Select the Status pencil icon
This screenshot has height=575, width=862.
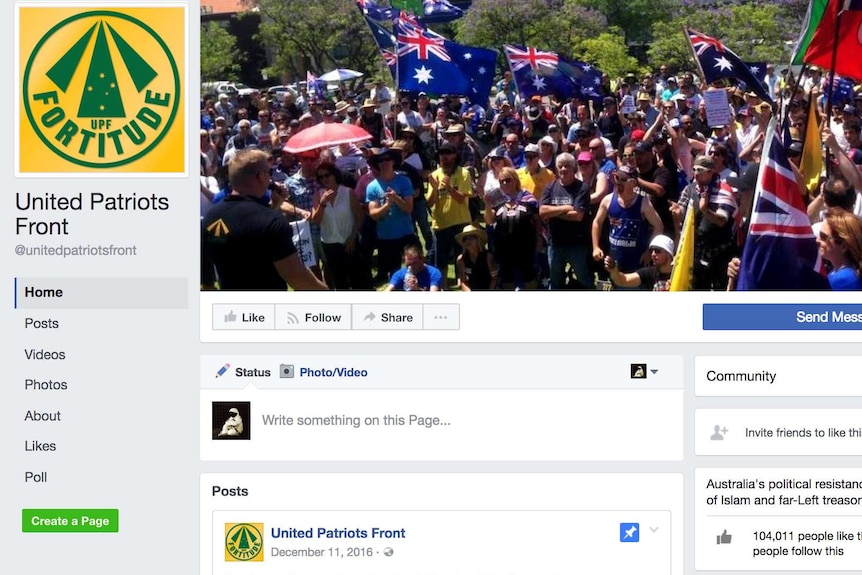click(223, 371)
